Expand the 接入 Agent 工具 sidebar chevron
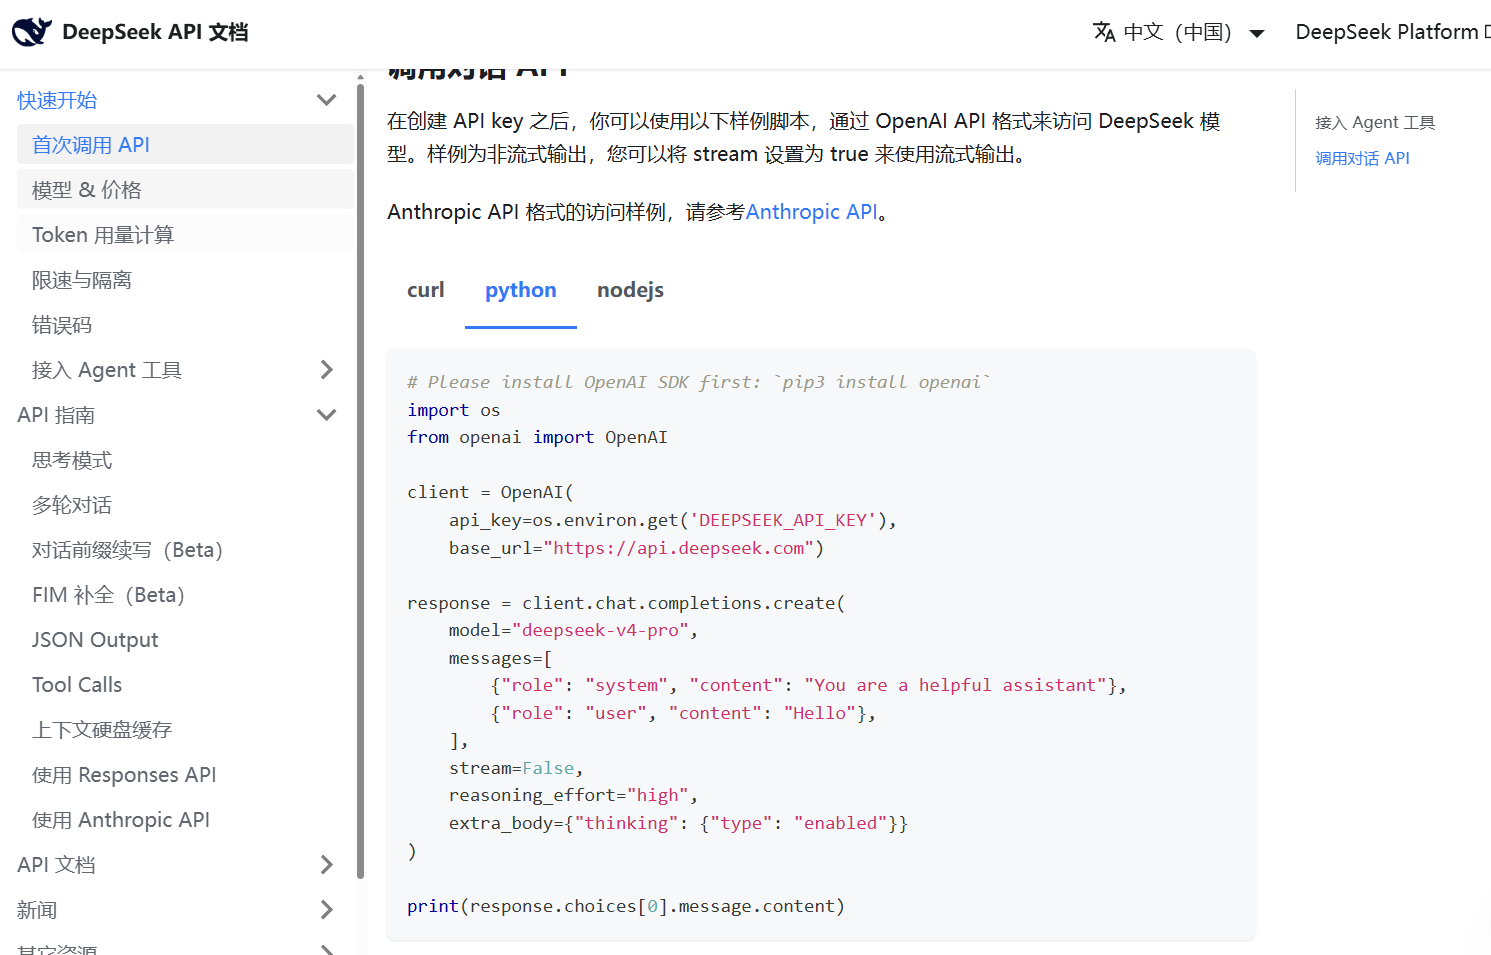 click(326, 370)
